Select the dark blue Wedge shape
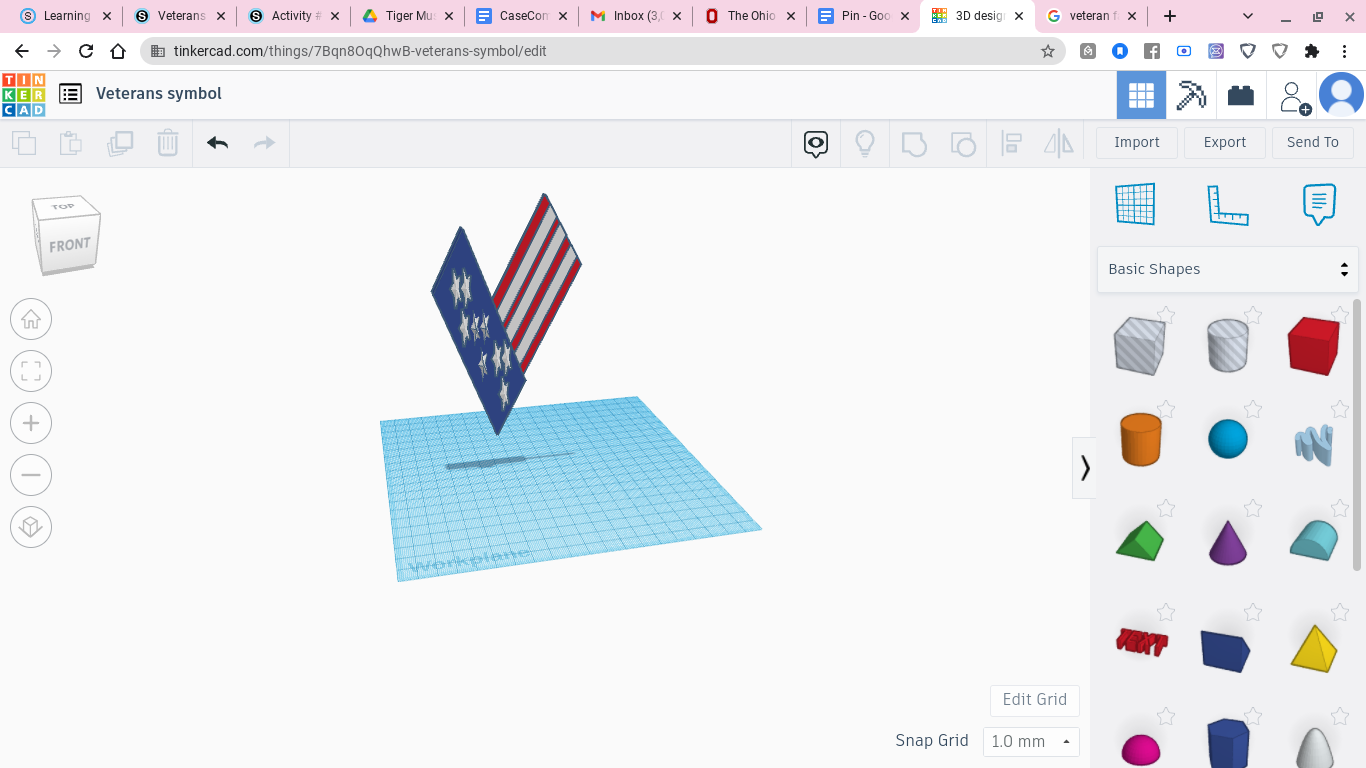1366x768 pixels. click(x=1226, y=651)
